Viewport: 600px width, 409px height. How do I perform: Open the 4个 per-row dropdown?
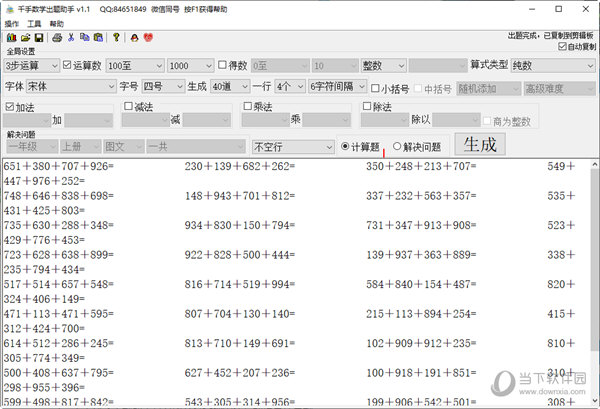tap(290, 86)
